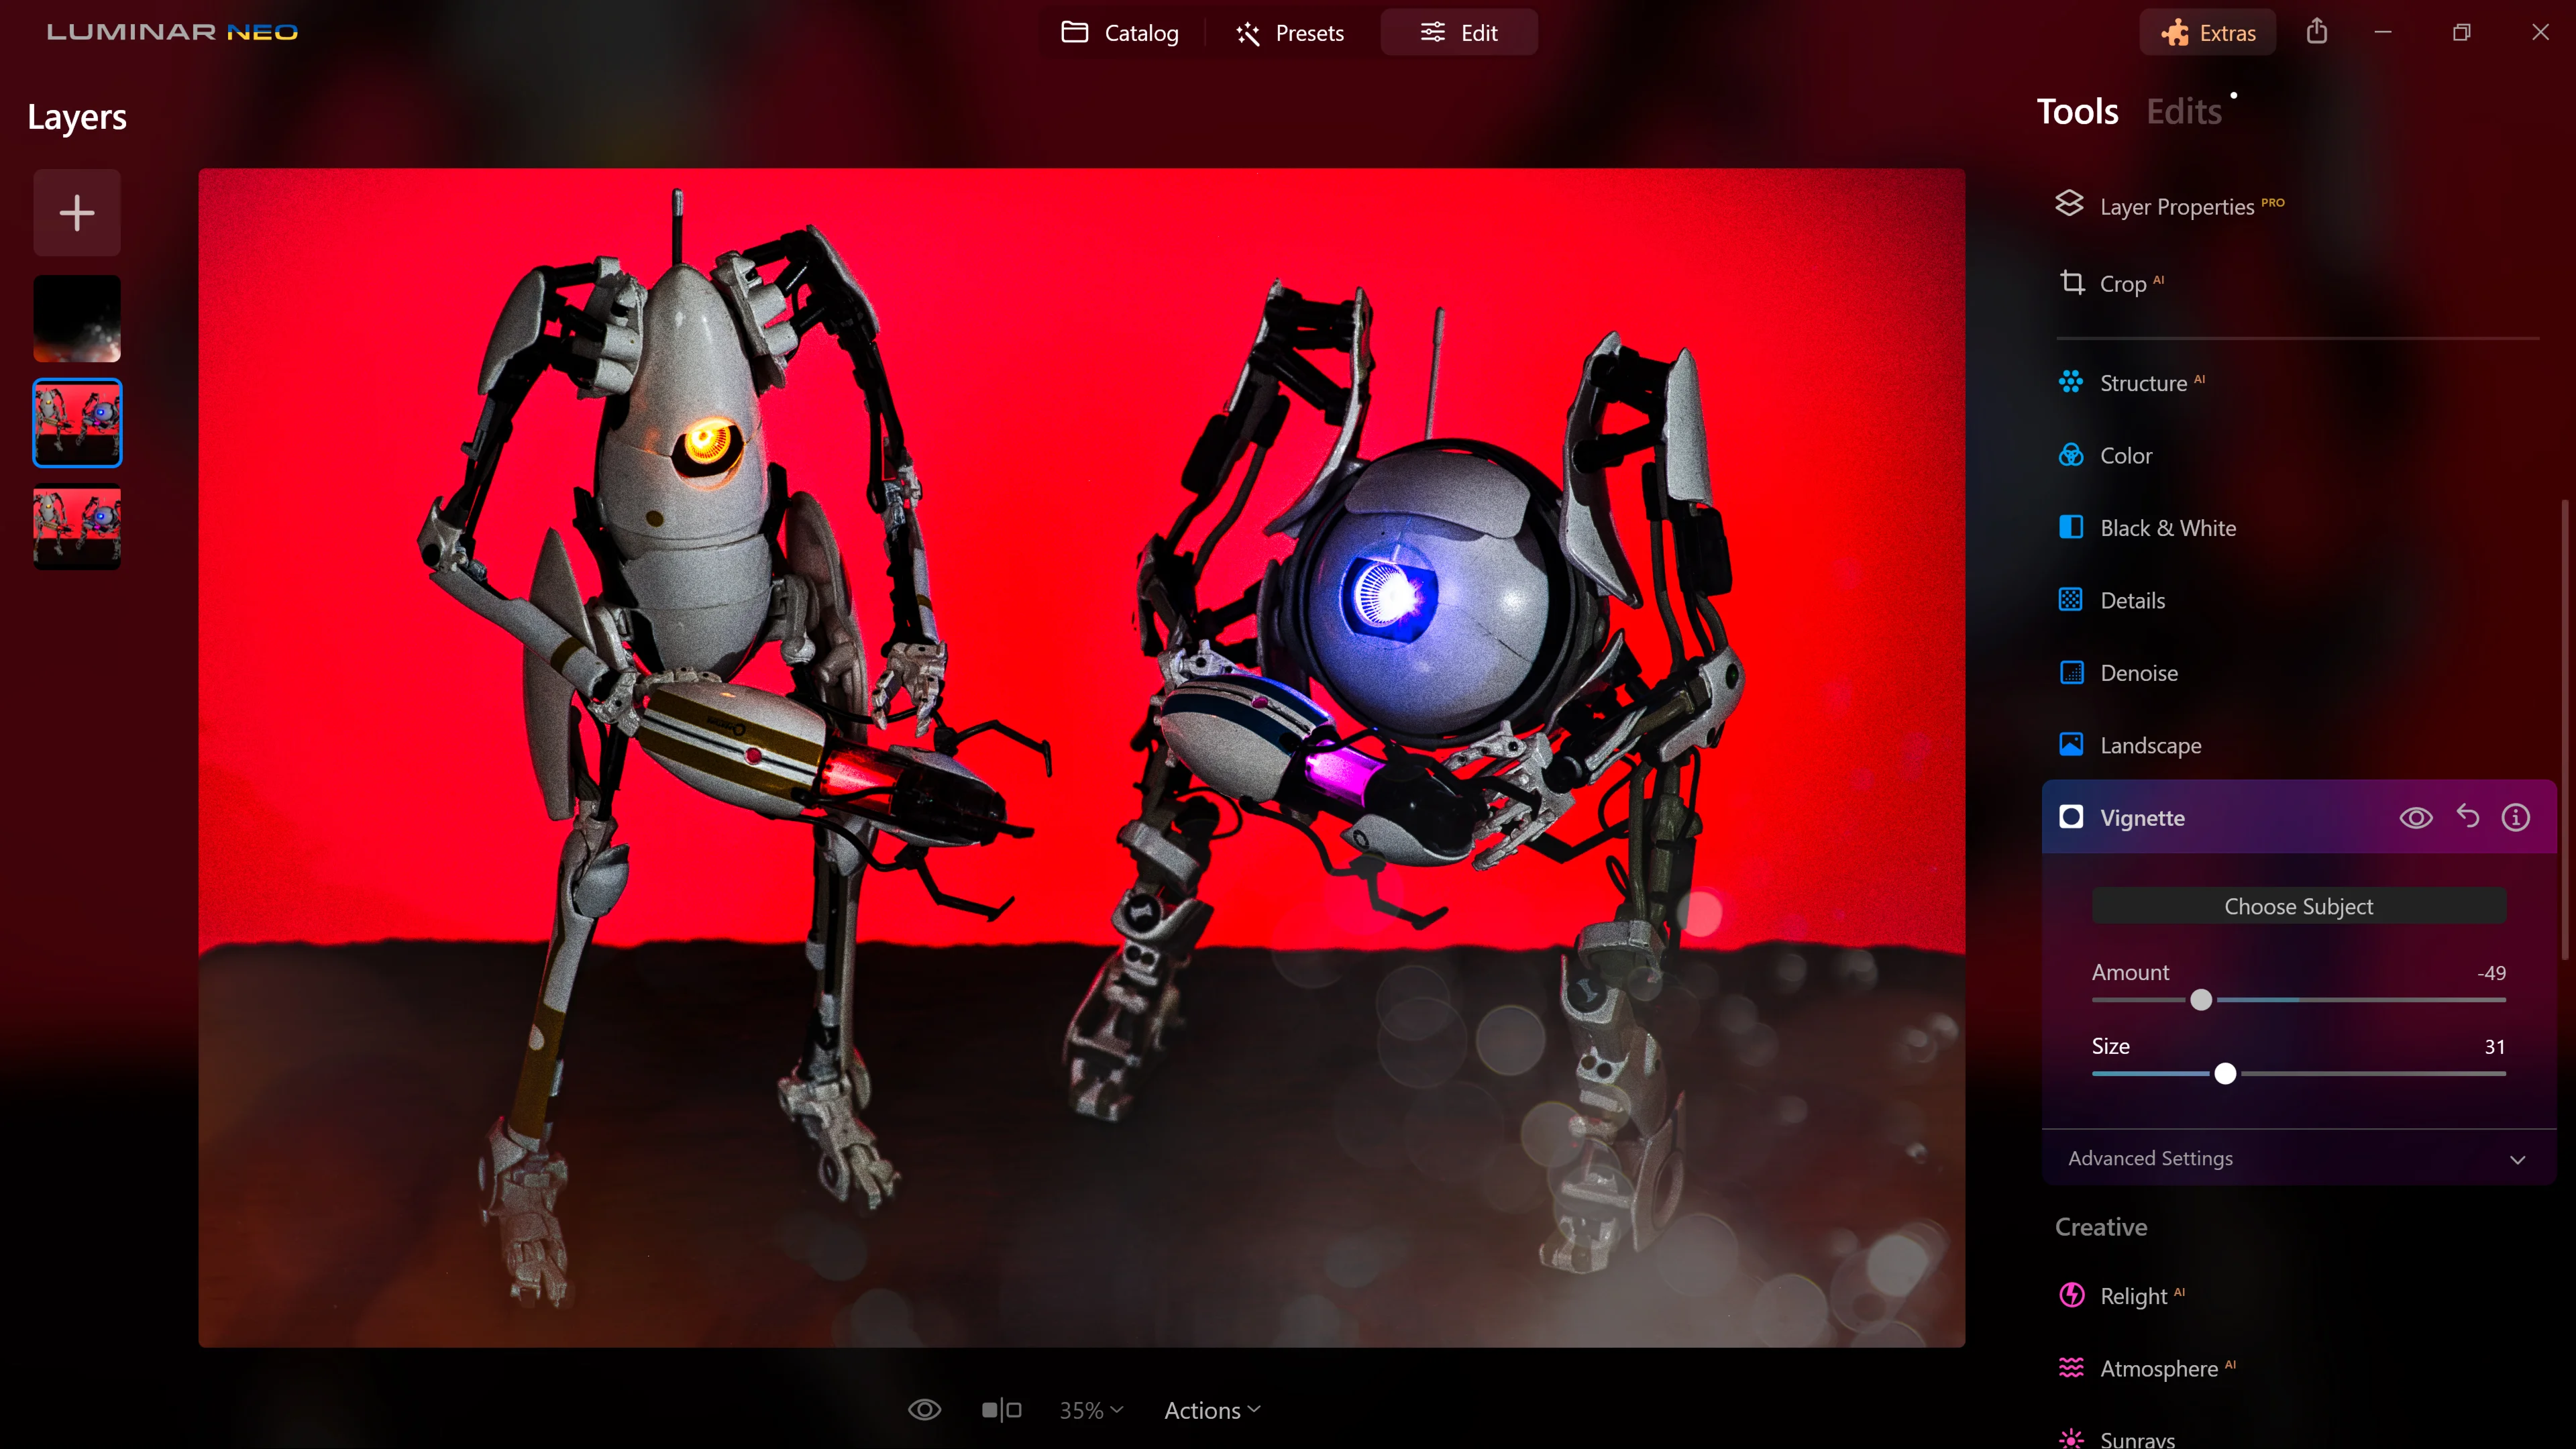Toggle original image preview eye below canvas

pyautogui.click(x=924, y=1410)
